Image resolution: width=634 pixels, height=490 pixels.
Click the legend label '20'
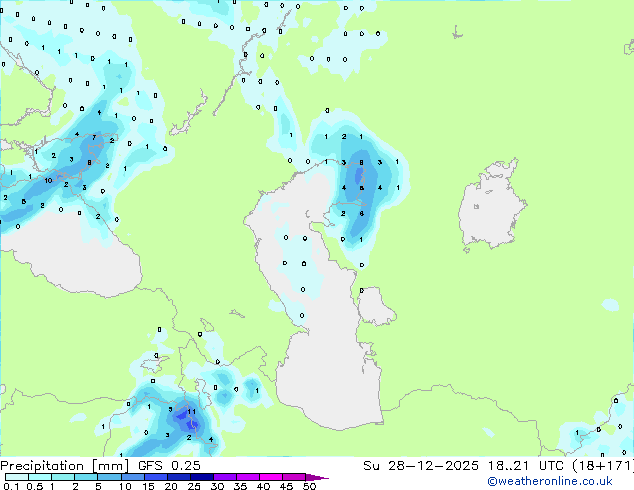pos(171,486)
